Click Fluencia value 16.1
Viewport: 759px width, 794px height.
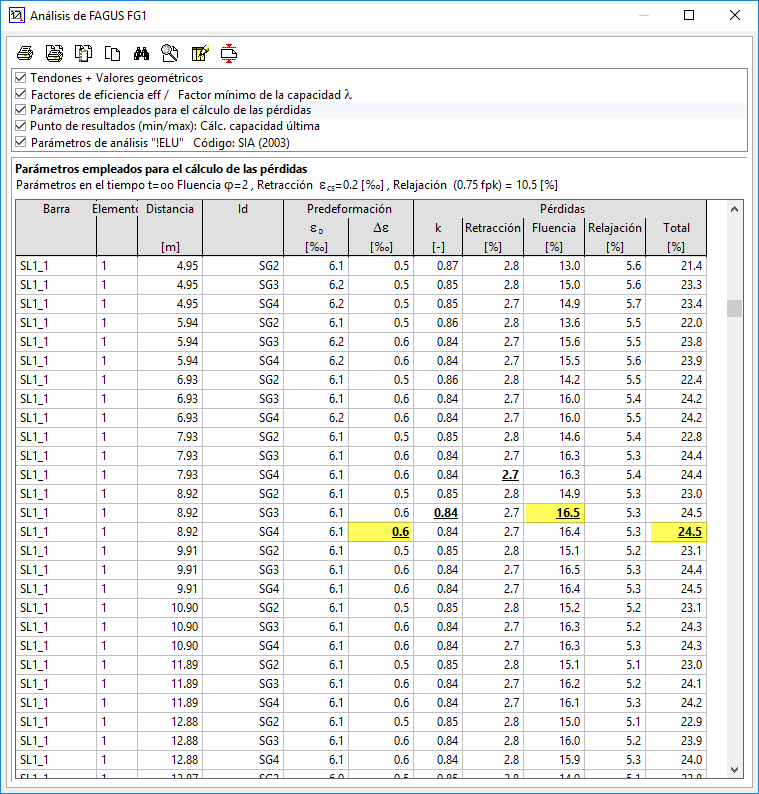570,703
